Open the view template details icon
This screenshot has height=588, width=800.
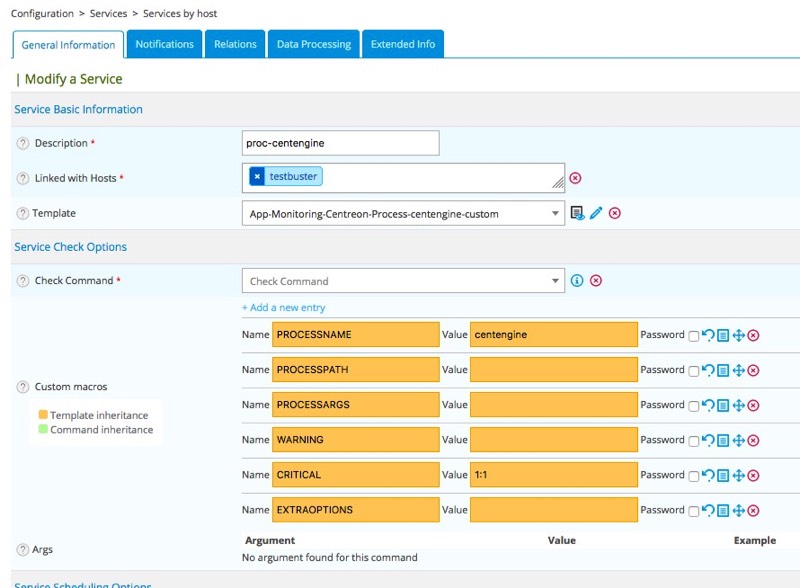[577, 213]
